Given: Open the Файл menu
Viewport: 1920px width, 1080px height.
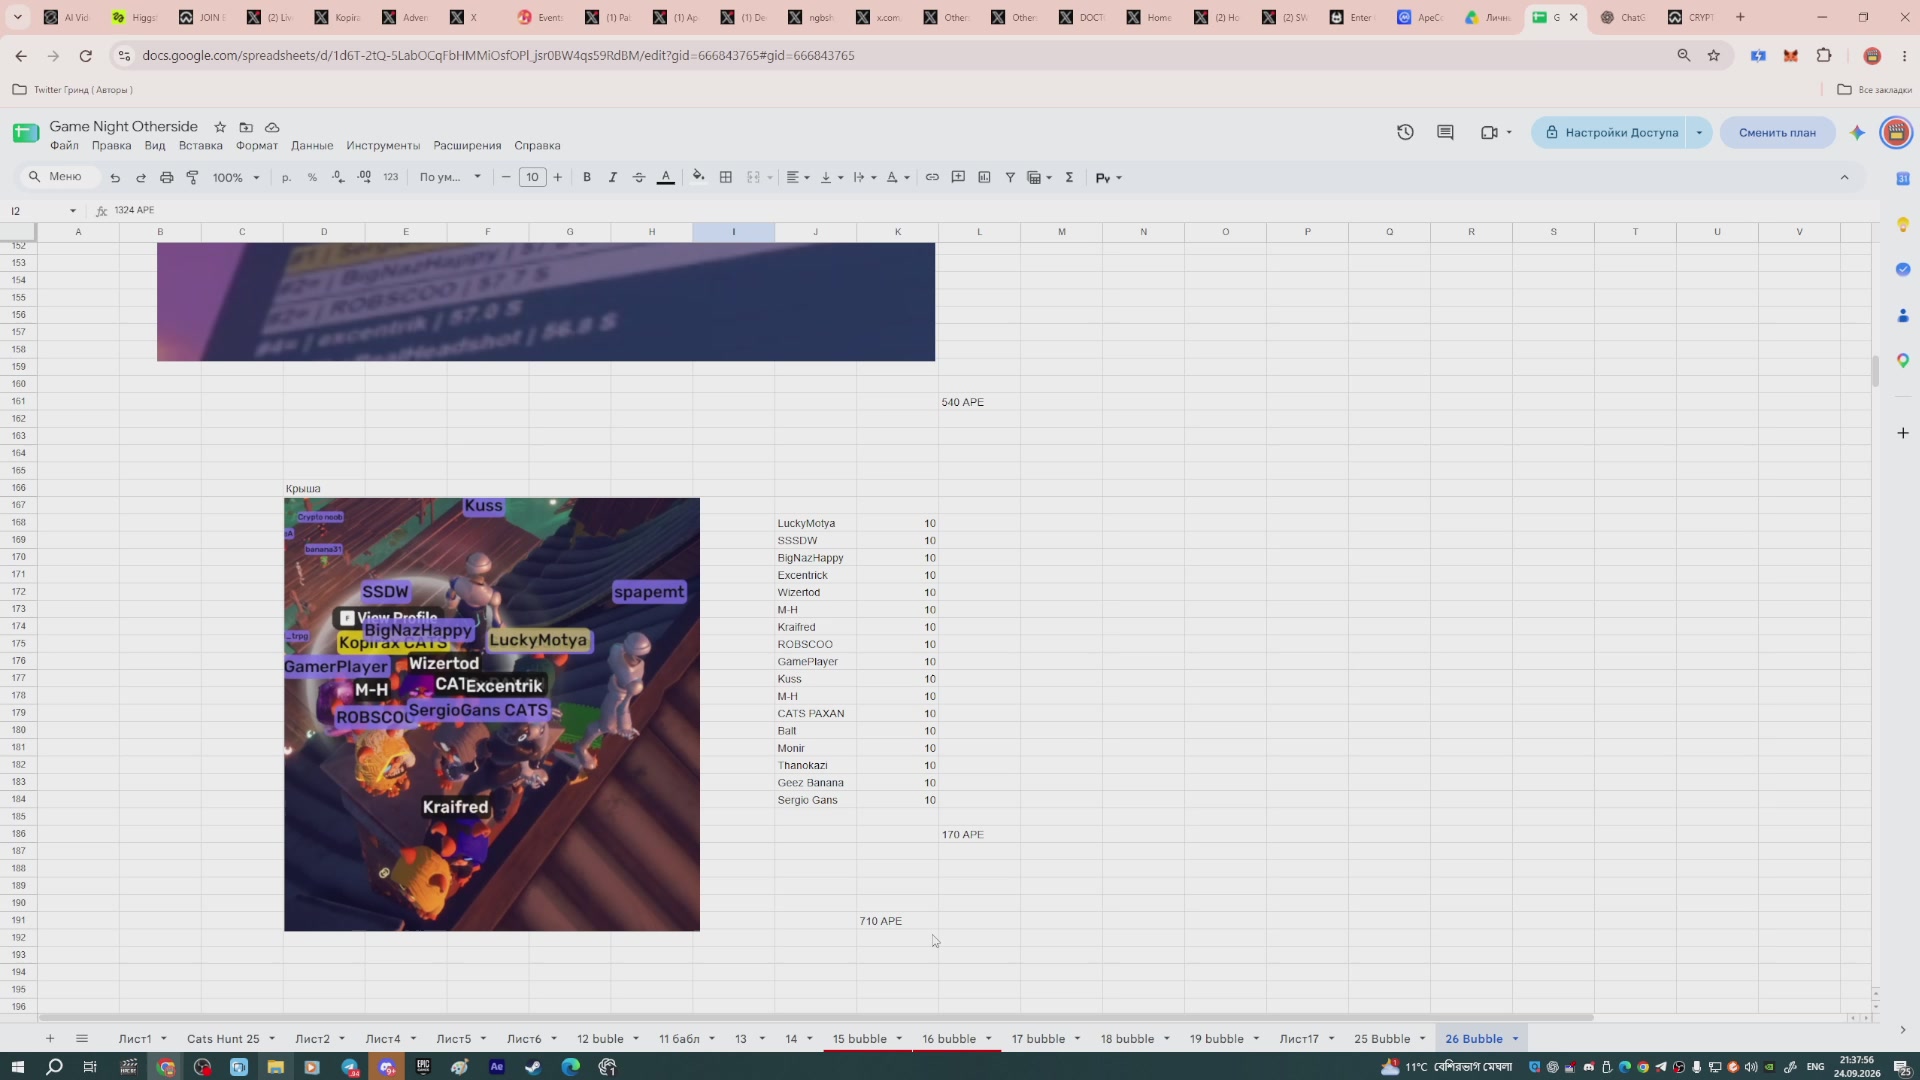Looking at the screenshot, I should (x=64, y=146).
